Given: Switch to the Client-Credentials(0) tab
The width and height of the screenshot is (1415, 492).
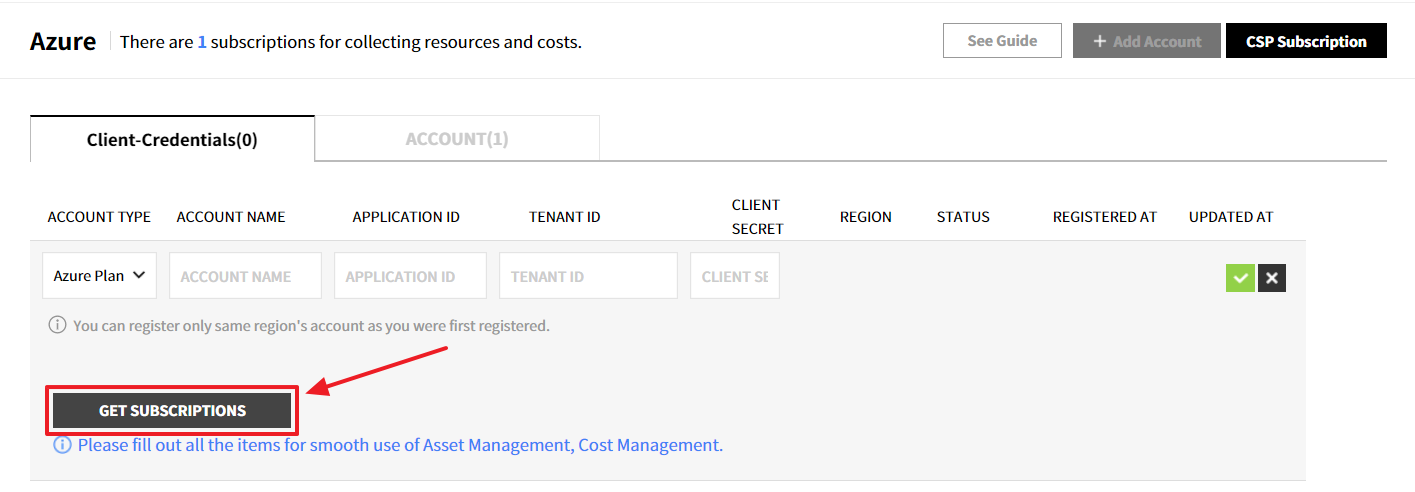Looking at the screenshot, I should click(x=172, y=139).
